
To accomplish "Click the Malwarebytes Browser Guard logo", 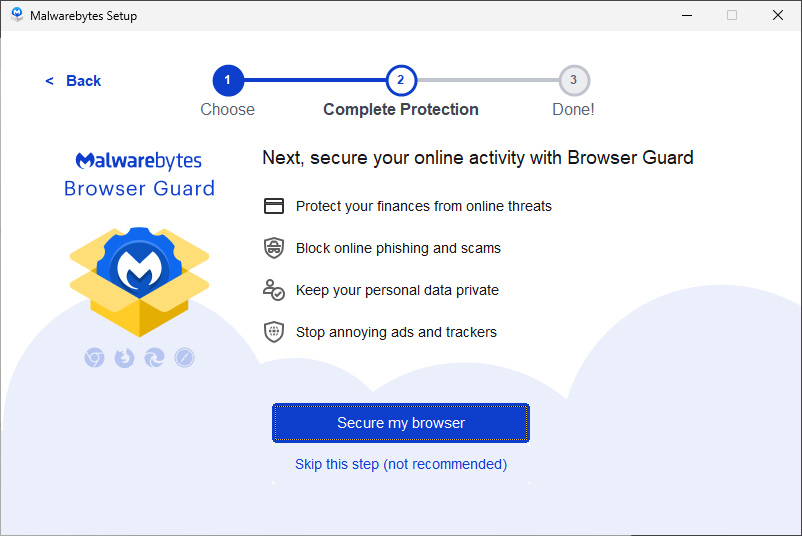I will (x=139, y=174).
